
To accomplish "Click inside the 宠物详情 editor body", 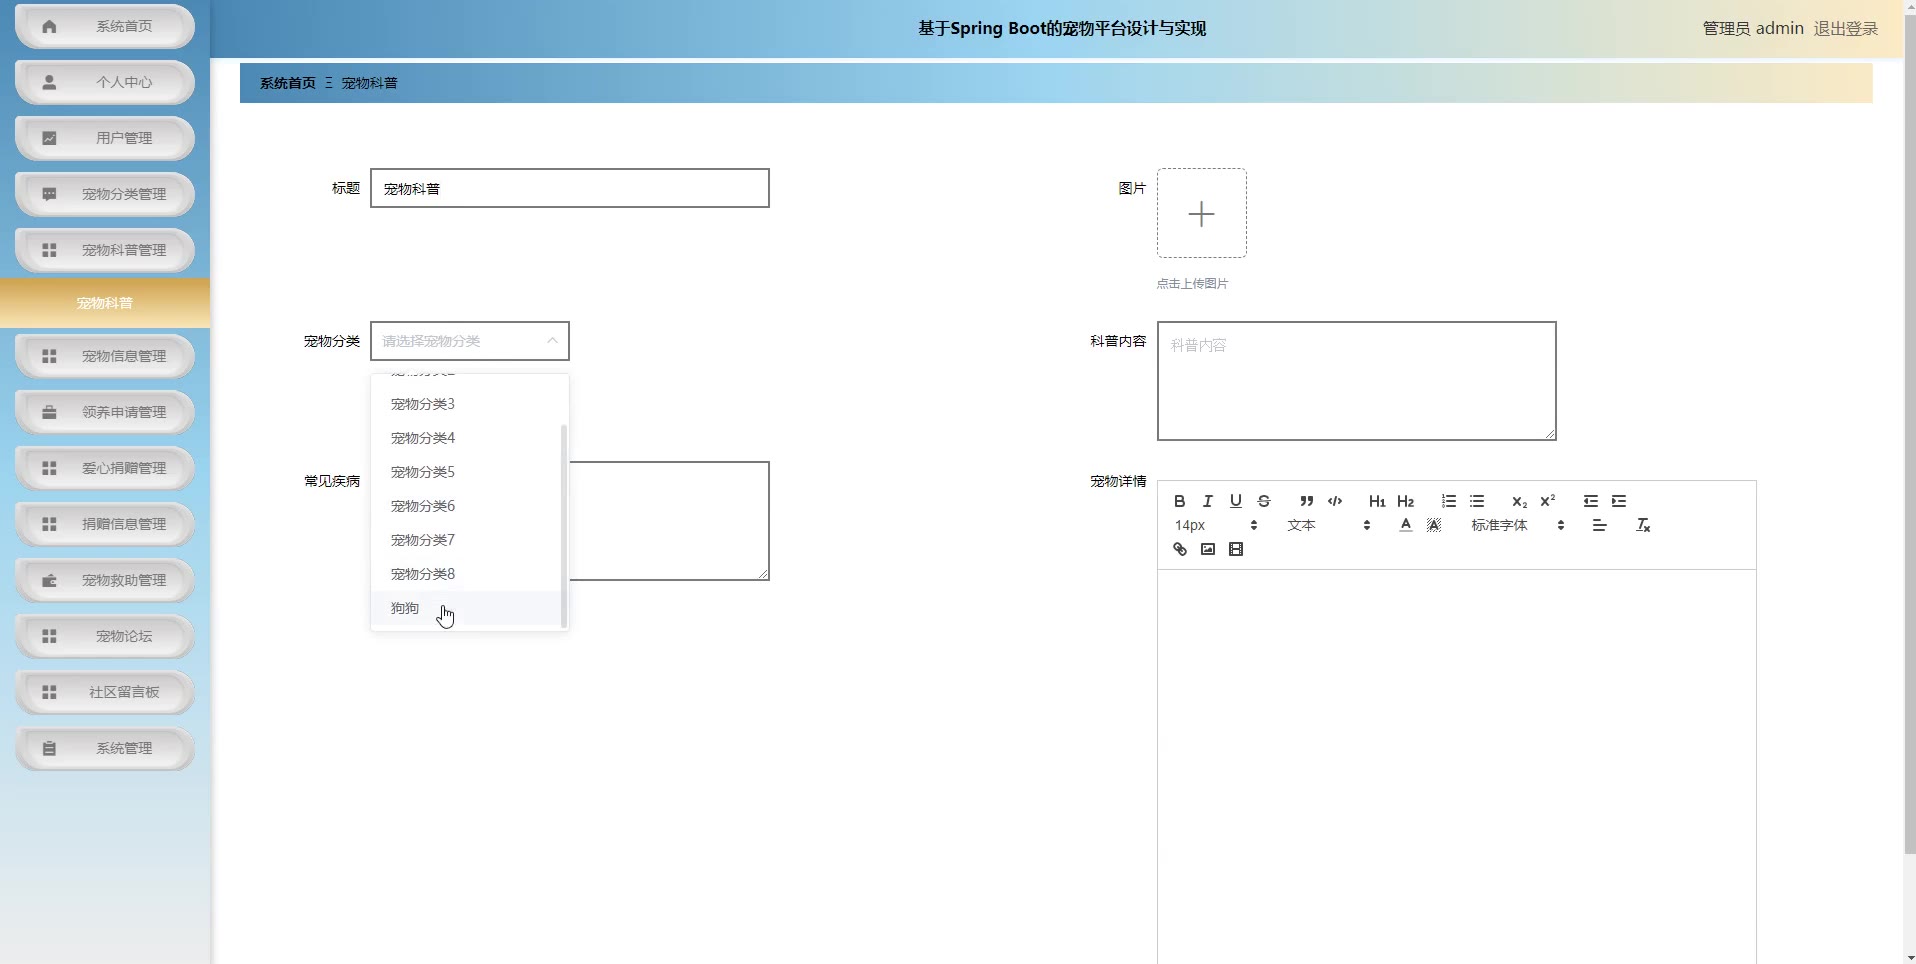I will pyautogui.click(x=1456, y=766).
